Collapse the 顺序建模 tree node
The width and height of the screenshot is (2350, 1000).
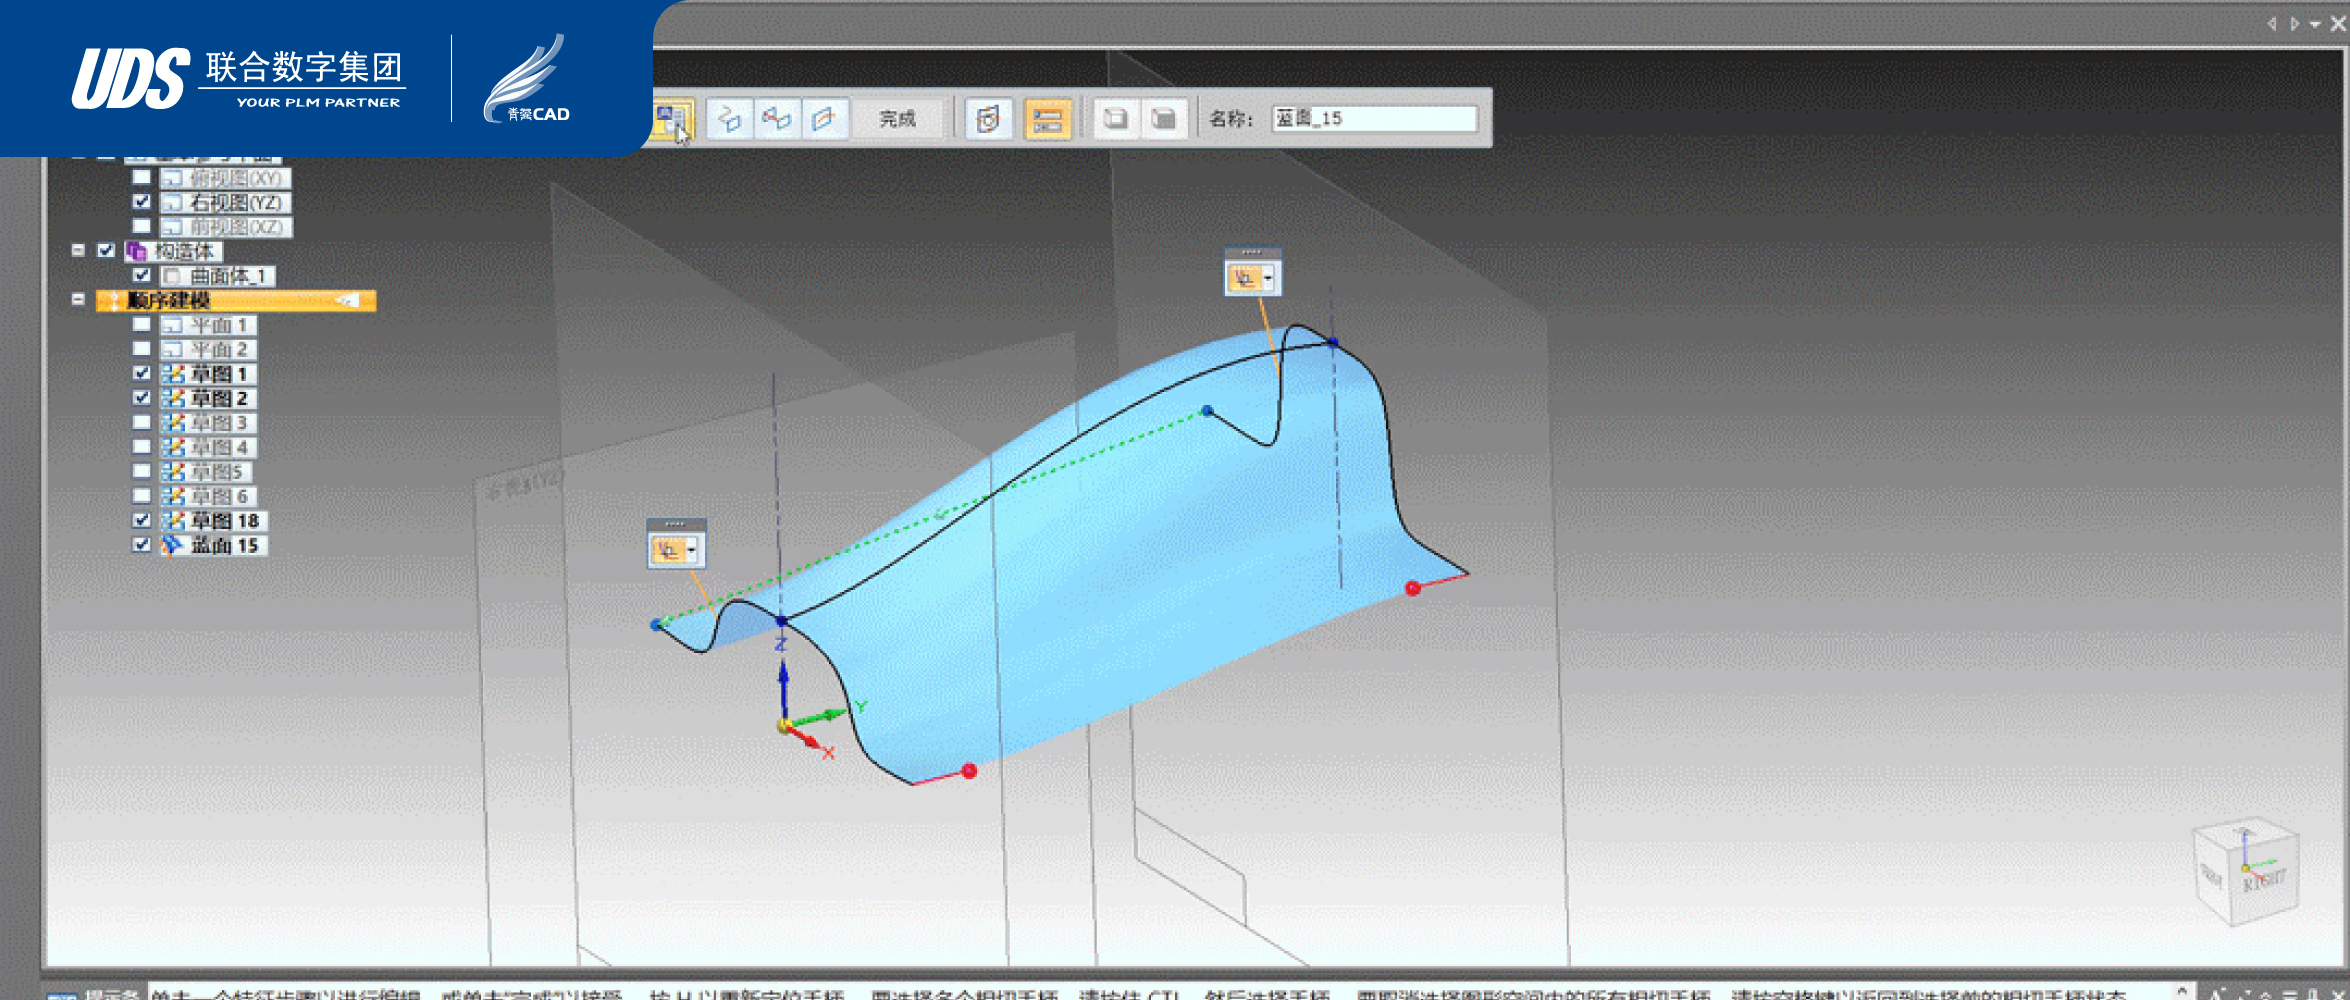tap(78, 299)
